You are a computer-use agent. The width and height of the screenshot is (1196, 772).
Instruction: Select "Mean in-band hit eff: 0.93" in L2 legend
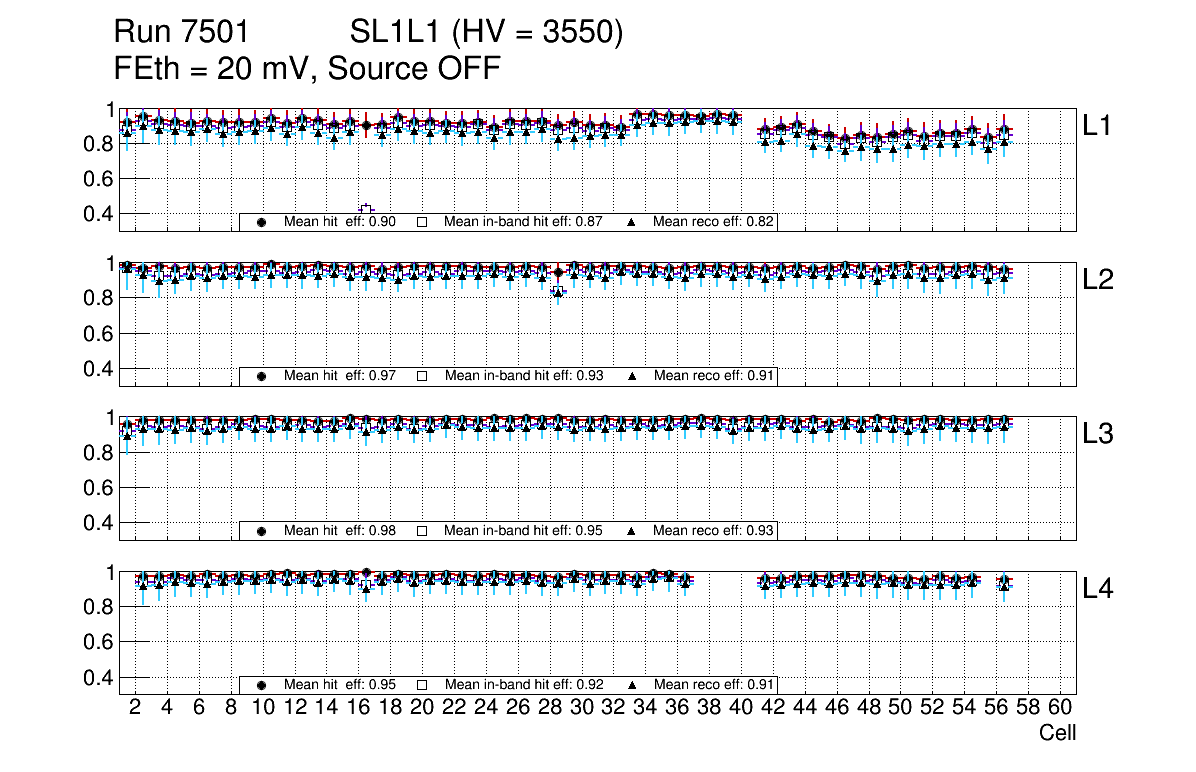coord(523,376)
